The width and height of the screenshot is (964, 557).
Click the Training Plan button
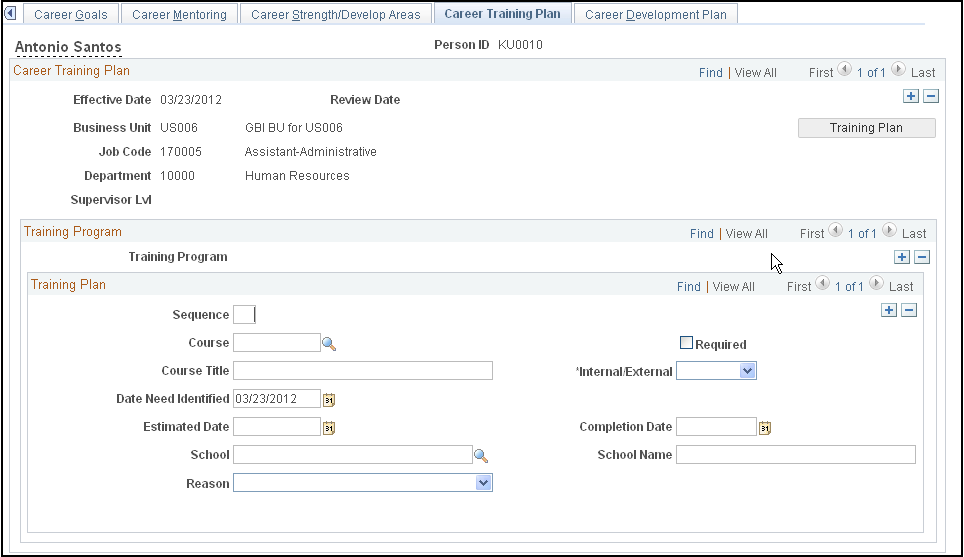pos(866,128)
